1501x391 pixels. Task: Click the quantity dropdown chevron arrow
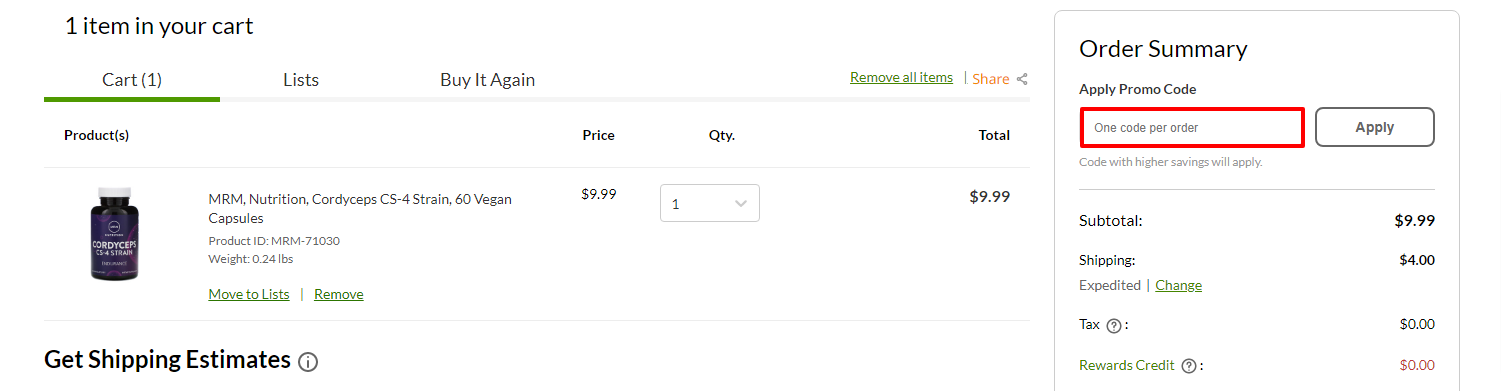point(741,203)
